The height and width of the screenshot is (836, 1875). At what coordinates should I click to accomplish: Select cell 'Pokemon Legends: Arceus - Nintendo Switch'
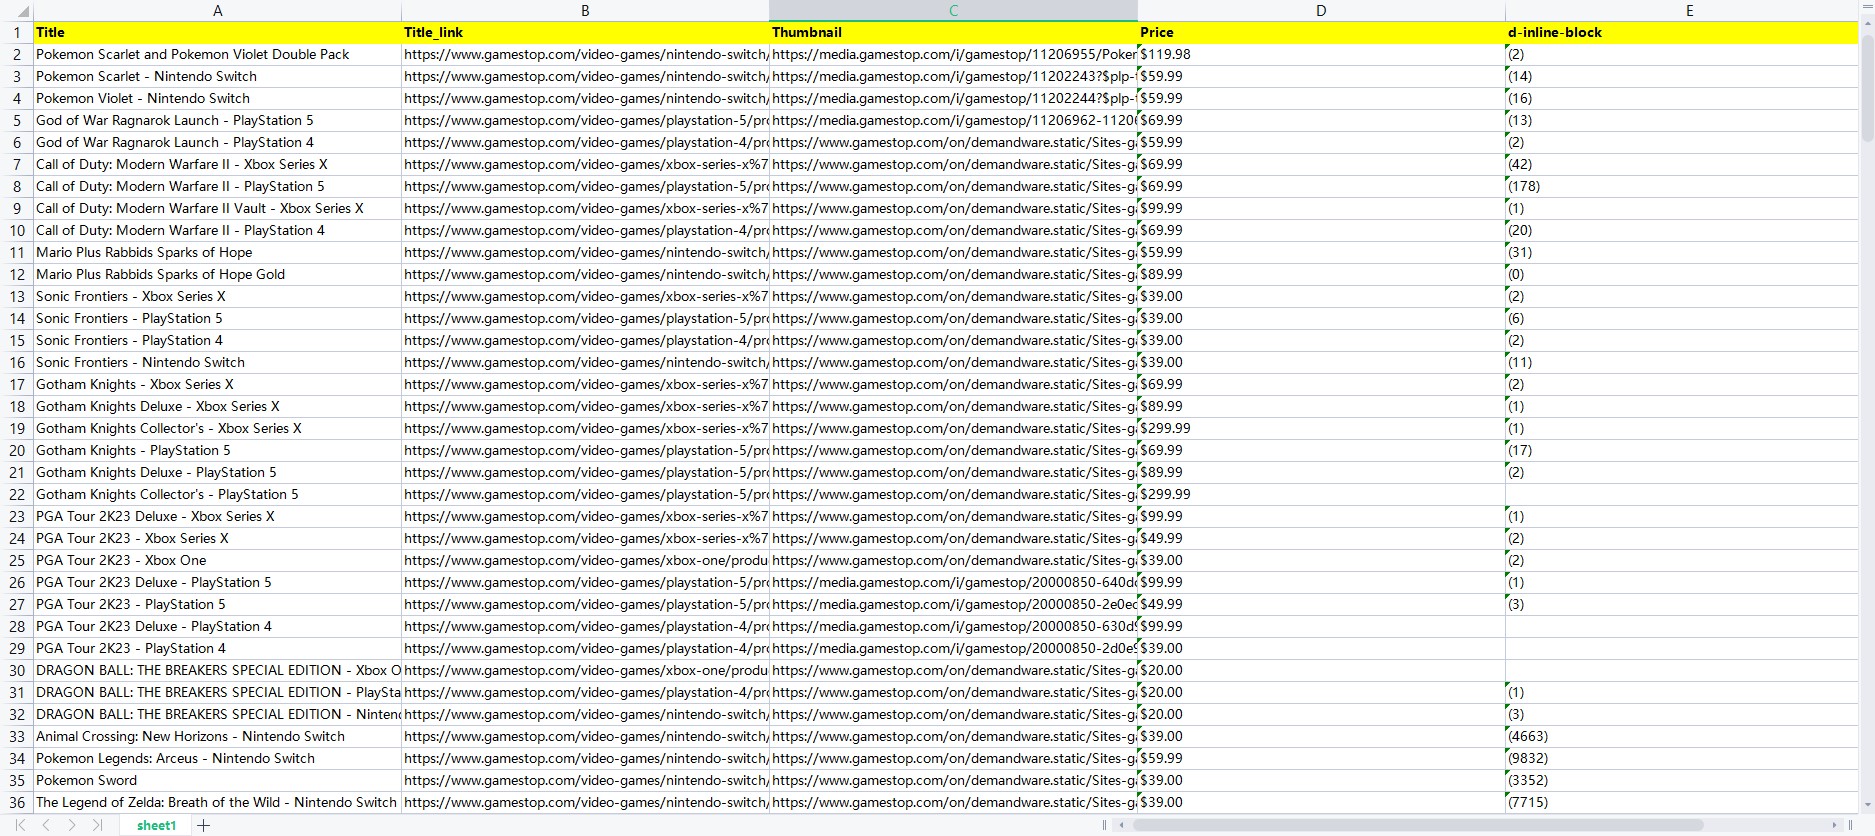pyautogui.click(x=218, y=758)
